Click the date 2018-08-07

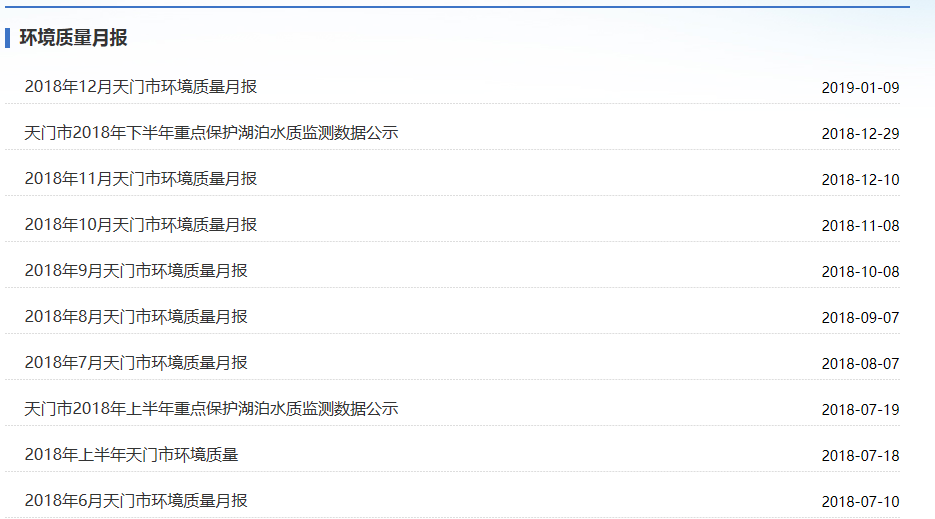860,364
